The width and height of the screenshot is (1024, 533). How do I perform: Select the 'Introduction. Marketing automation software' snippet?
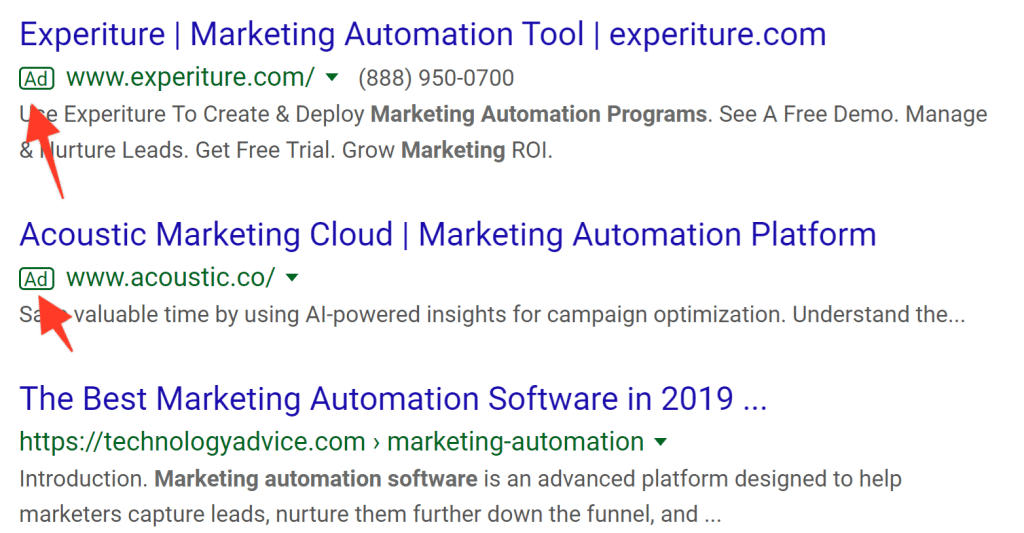coord(460,496)
